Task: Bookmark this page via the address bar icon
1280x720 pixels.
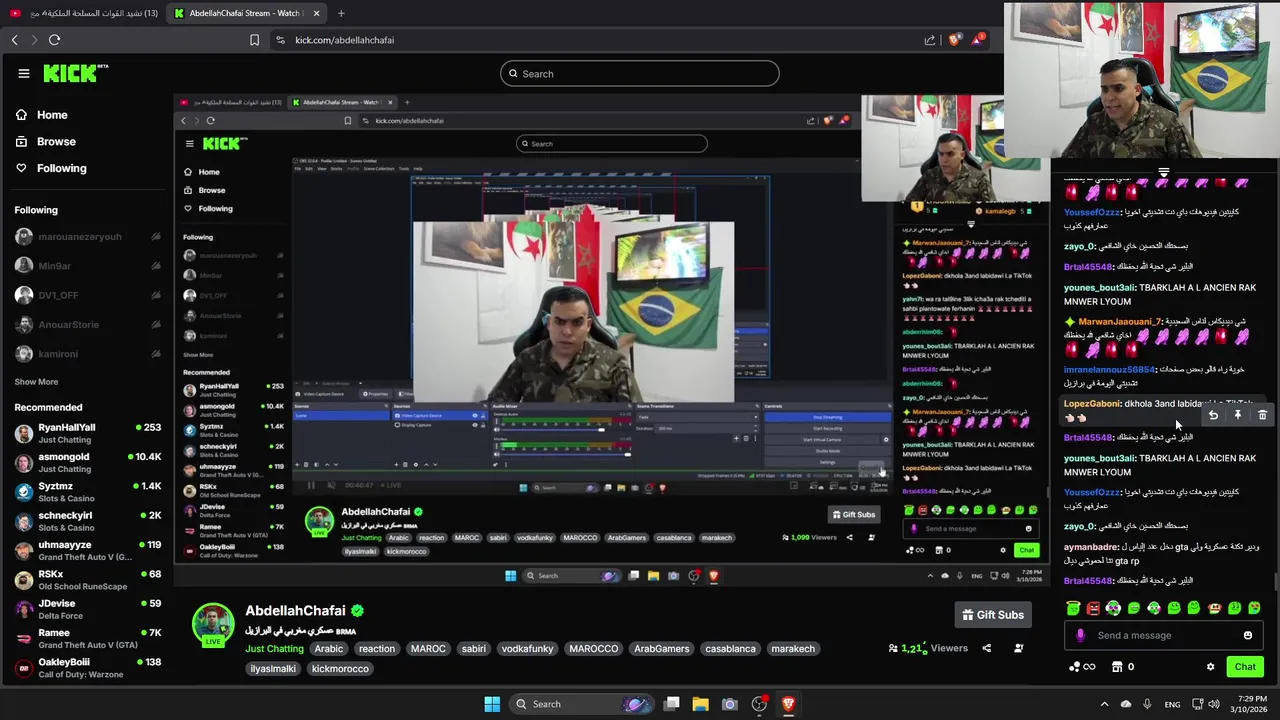Action: 254,40
